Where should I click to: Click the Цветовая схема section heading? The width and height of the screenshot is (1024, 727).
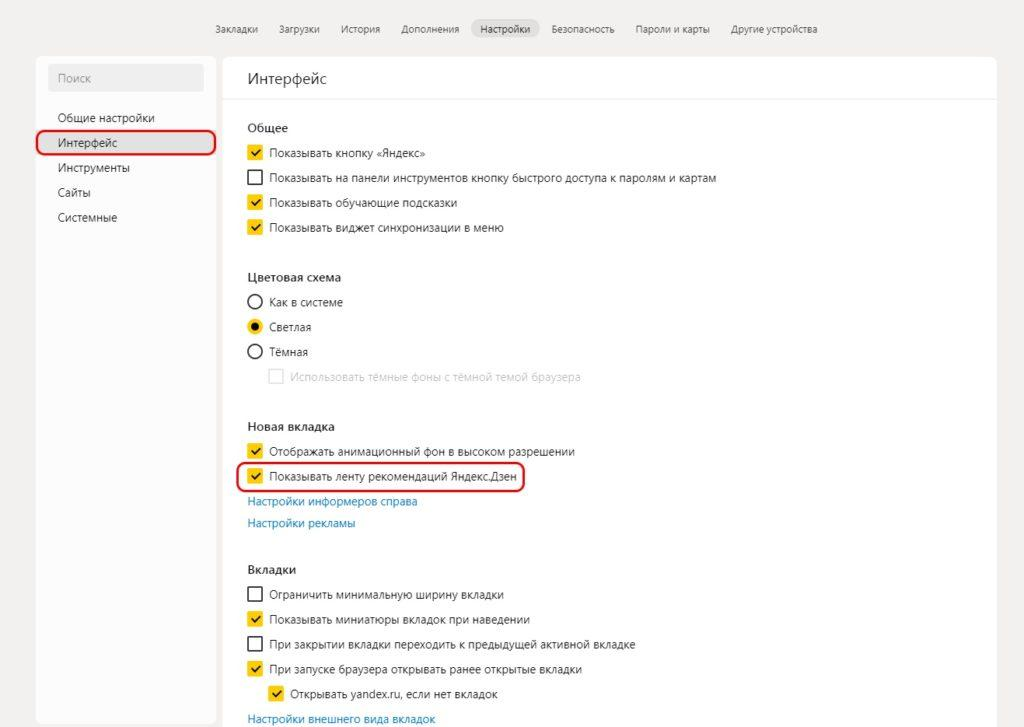[x=294, y=278]
